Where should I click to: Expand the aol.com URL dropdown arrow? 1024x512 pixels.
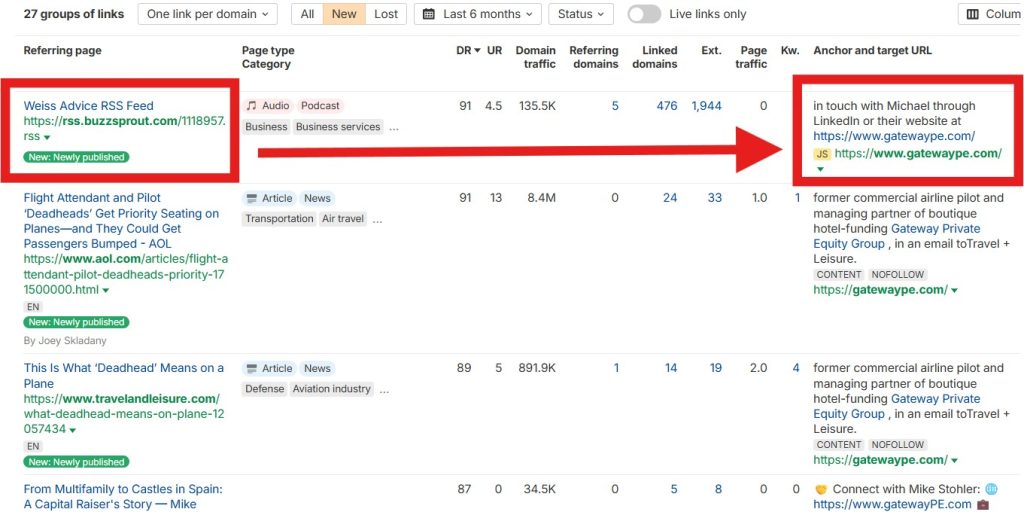[x=106, y=290]
